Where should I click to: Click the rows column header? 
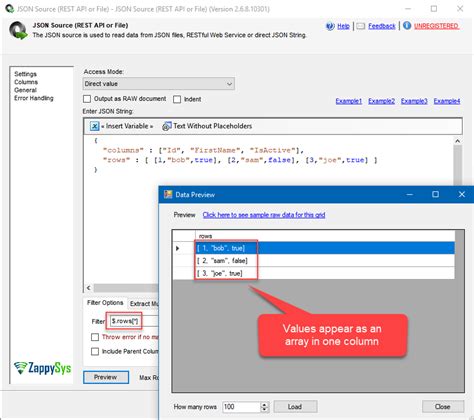325,236
